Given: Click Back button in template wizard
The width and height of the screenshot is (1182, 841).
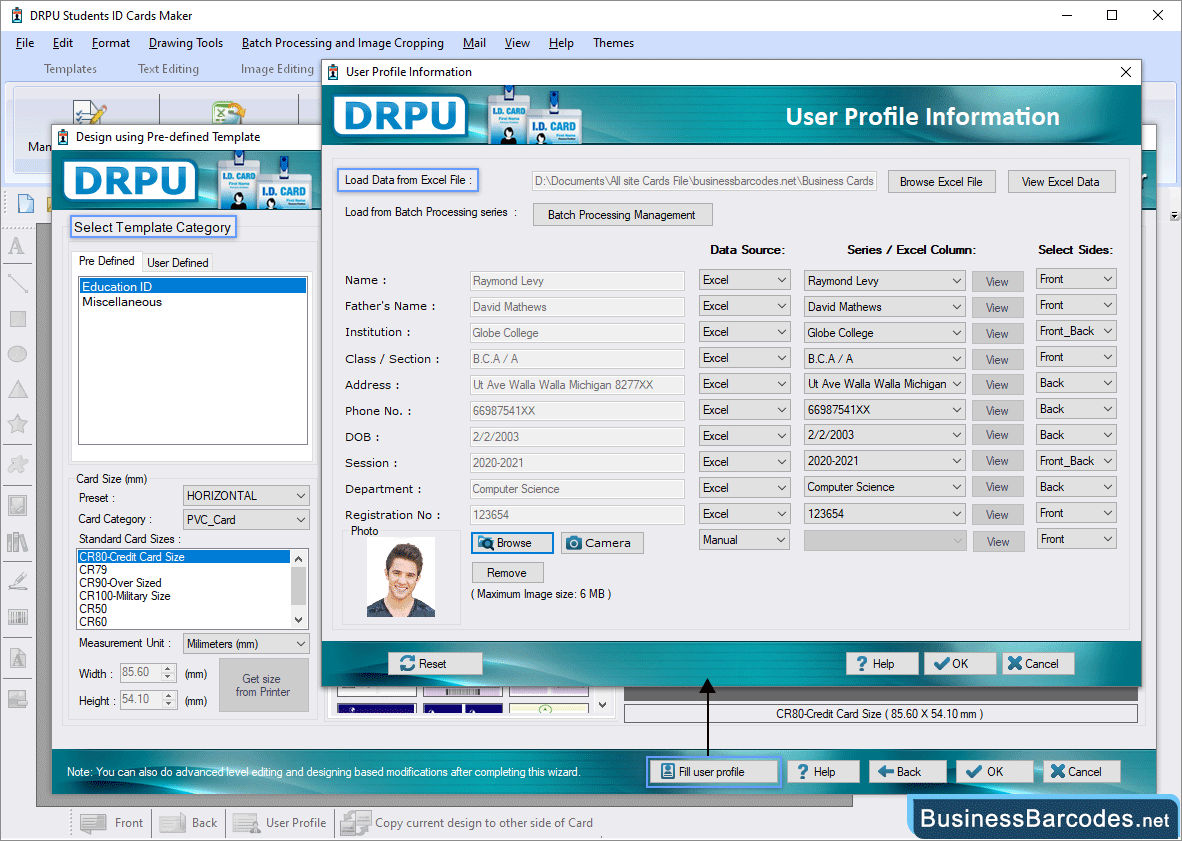Looking at the screenshot, I should [x=908, y=772].
